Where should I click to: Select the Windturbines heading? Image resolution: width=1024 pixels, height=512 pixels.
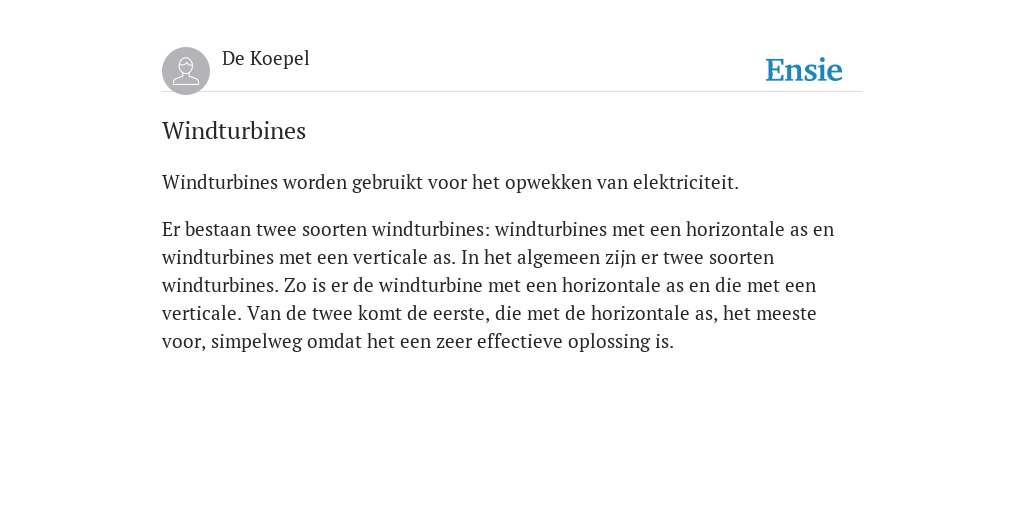tap(234, 131)
